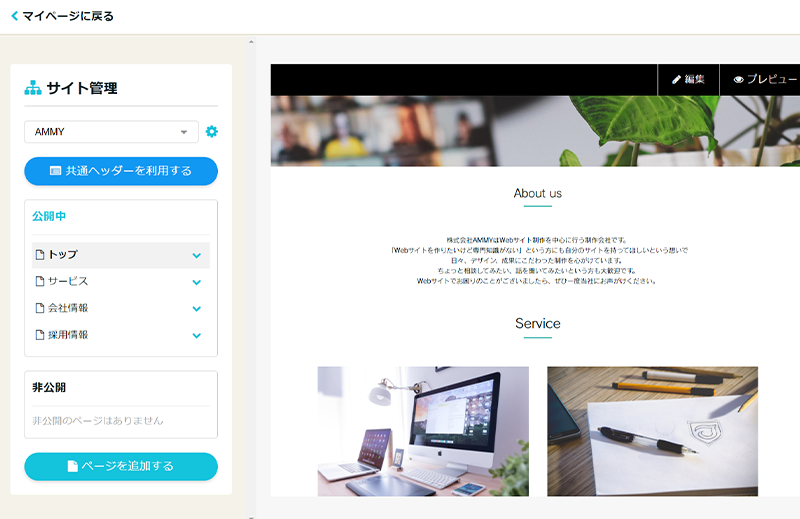Image resolution: width=800 pixels, height=519 pixels.
Task: Expand the サービス page chevron
Action: 197,282
